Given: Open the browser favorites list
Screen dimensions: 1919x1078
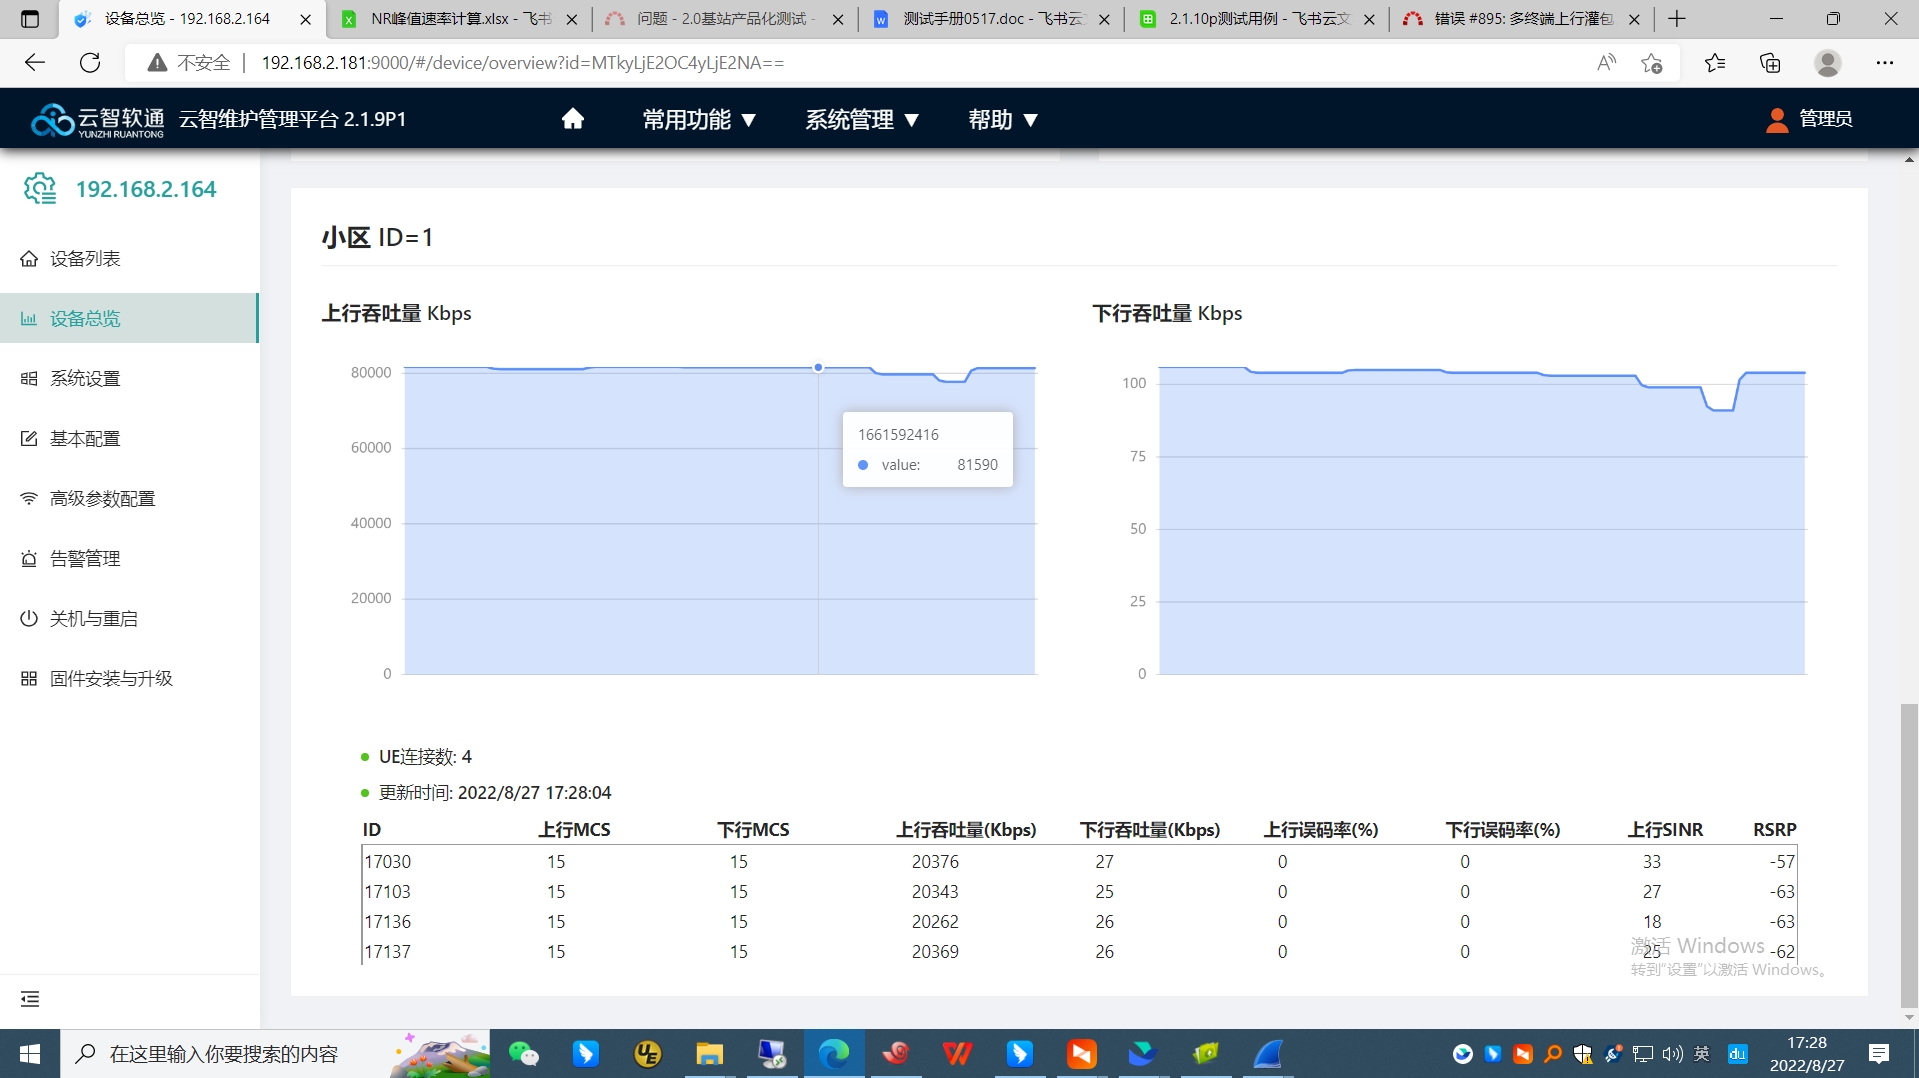Looking at the screenshot, I should point(1715,63).
